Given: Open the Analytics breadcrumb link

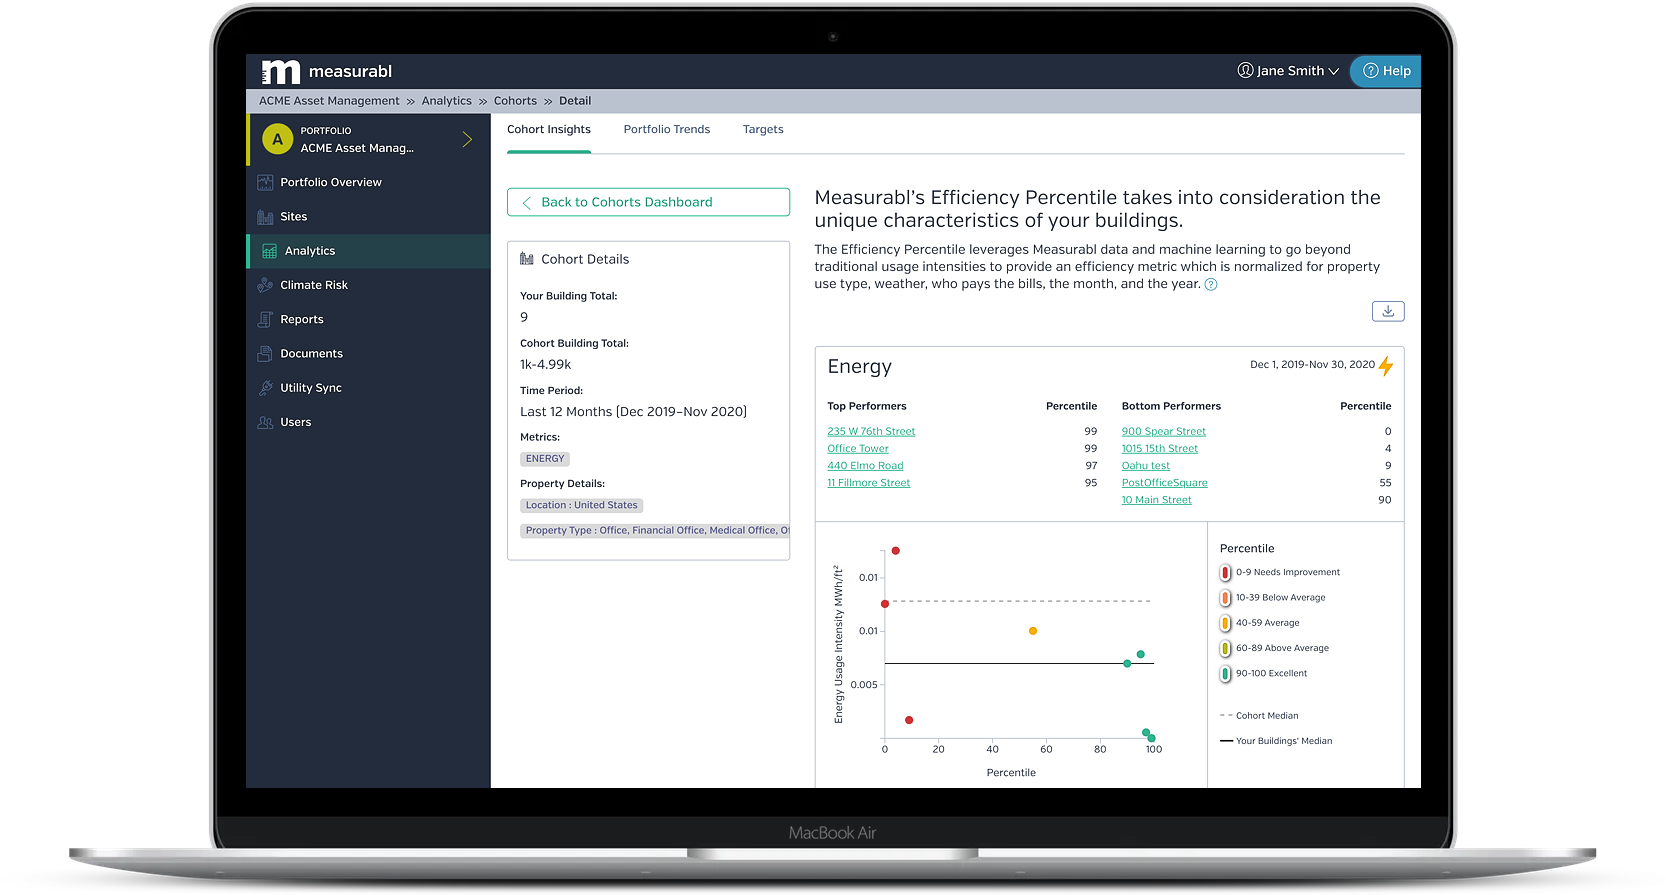Looking at the screenshot, I should coord(446,101).
